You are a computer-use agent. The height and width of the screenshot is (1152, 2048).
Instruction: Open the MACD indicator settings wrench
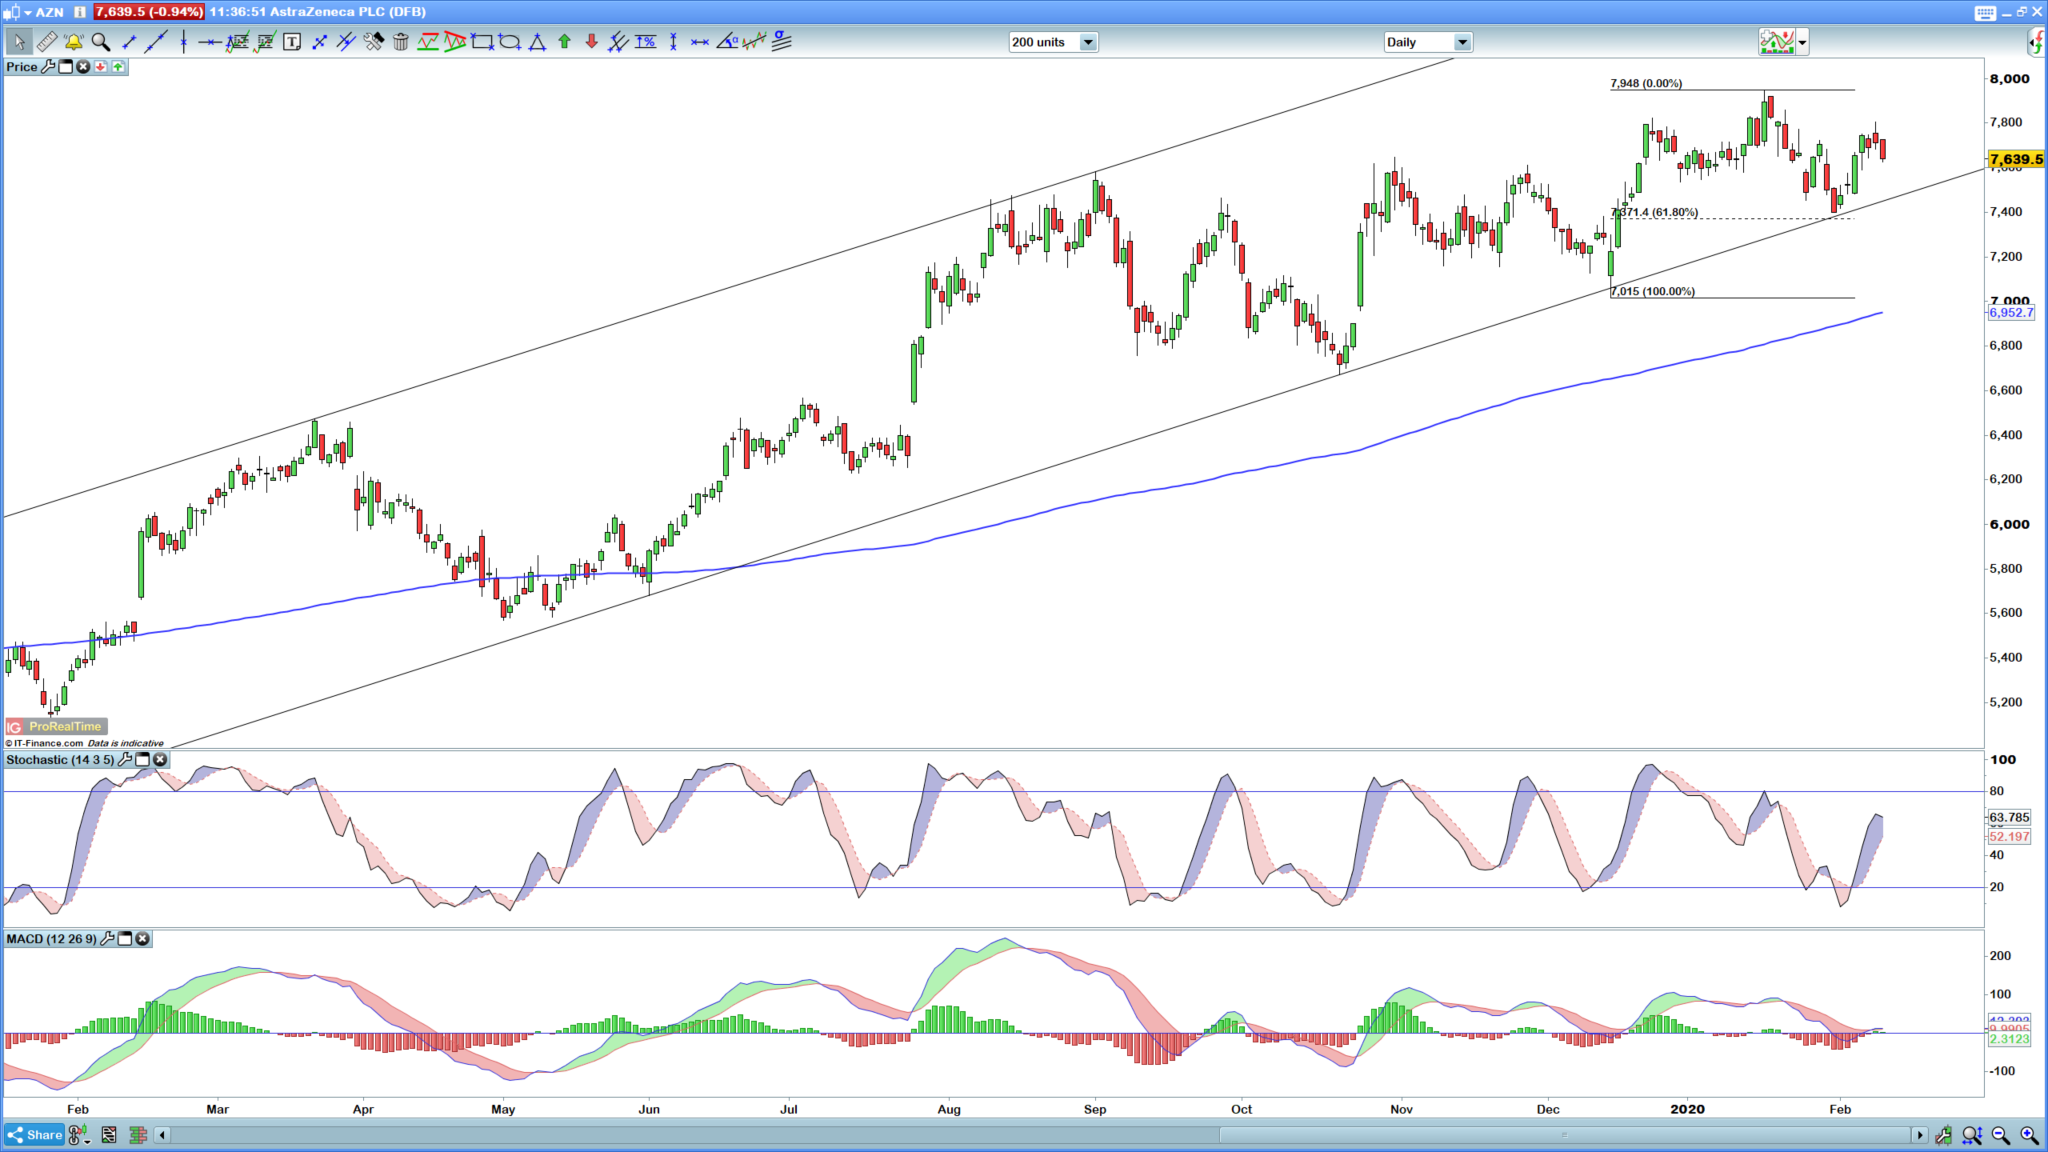(x=108, y=939)
